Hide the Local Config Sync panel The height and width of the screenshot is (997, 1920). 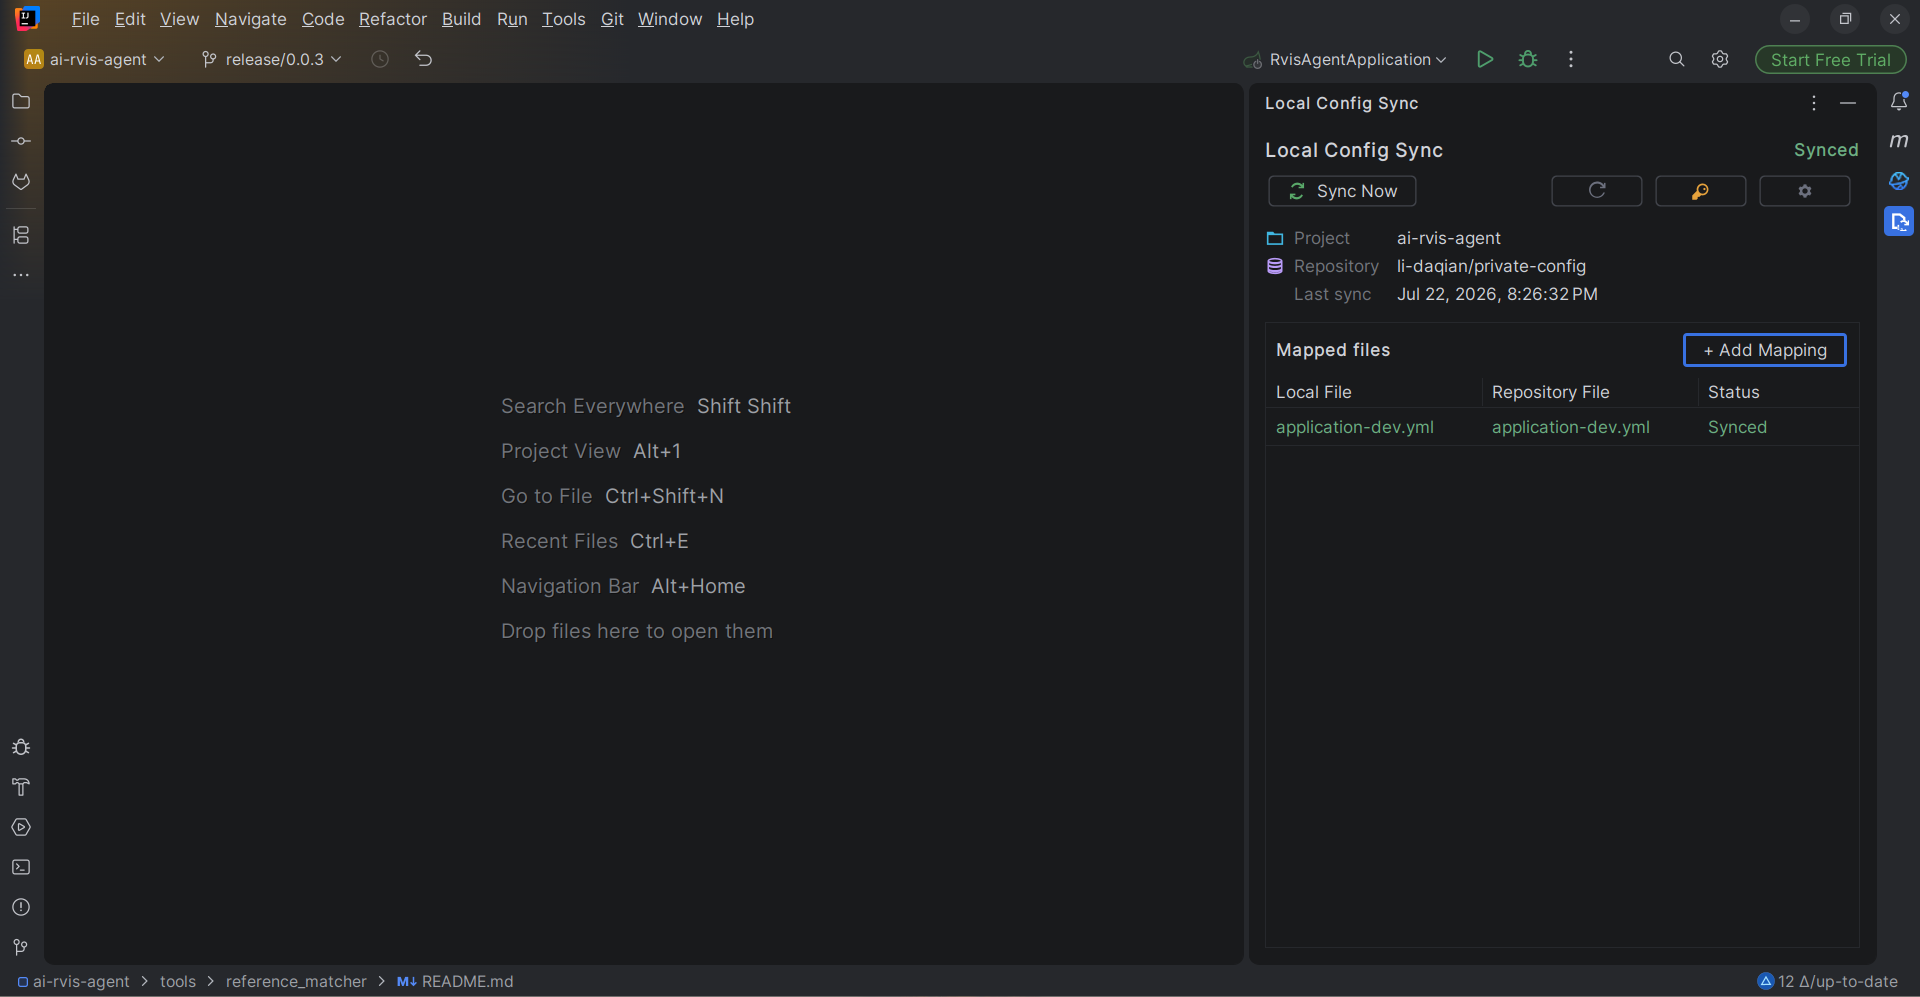pos(1848,103)
